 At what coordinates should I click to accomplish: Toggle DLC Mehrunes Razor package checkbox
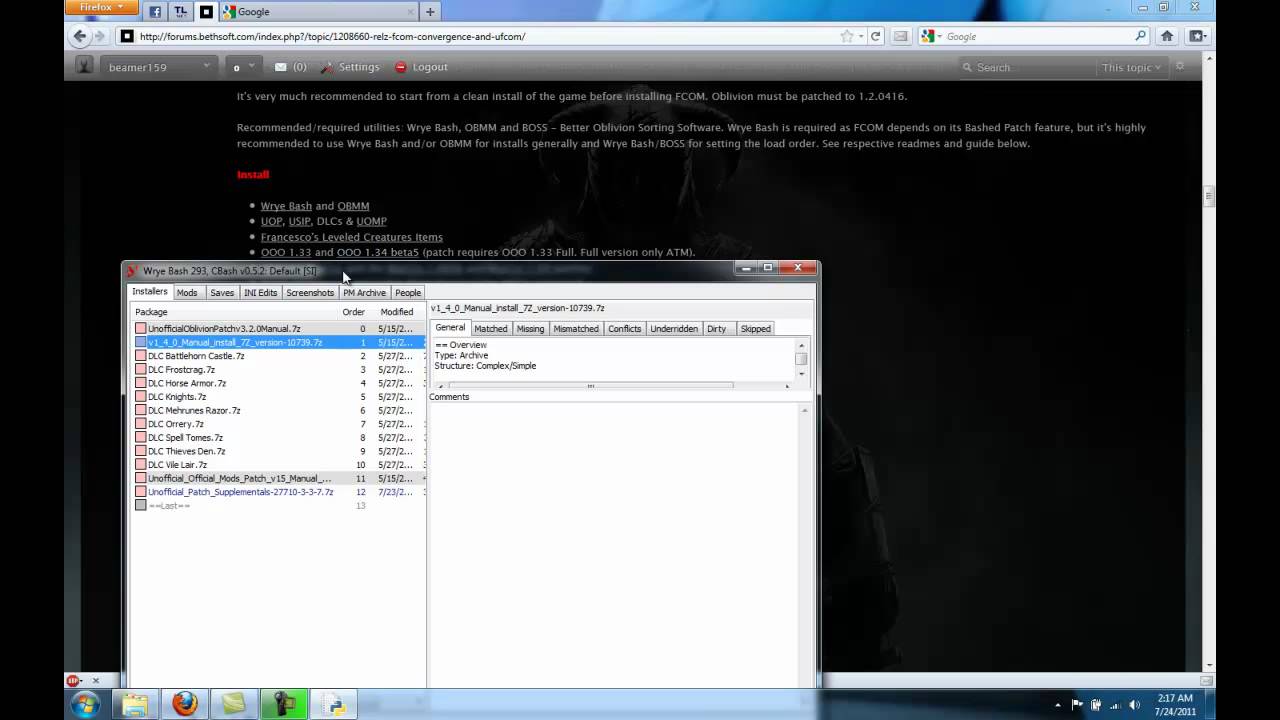pos(141,410)
